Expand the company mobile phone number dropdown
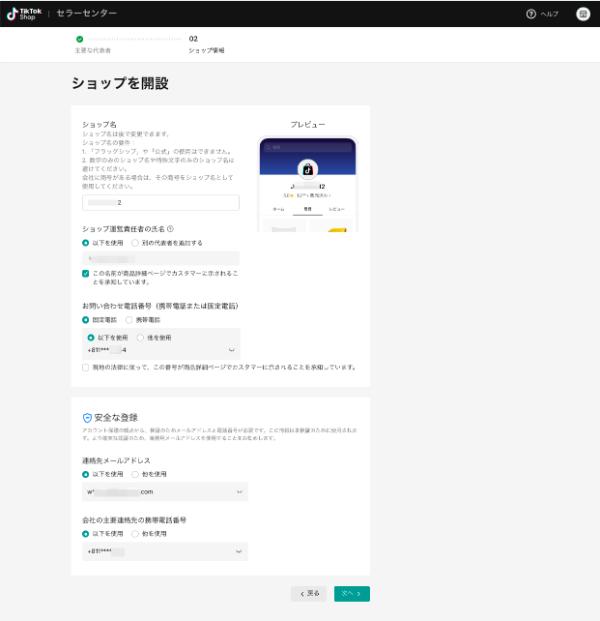Viewport: 600px width, 621px height. (239, 551)
